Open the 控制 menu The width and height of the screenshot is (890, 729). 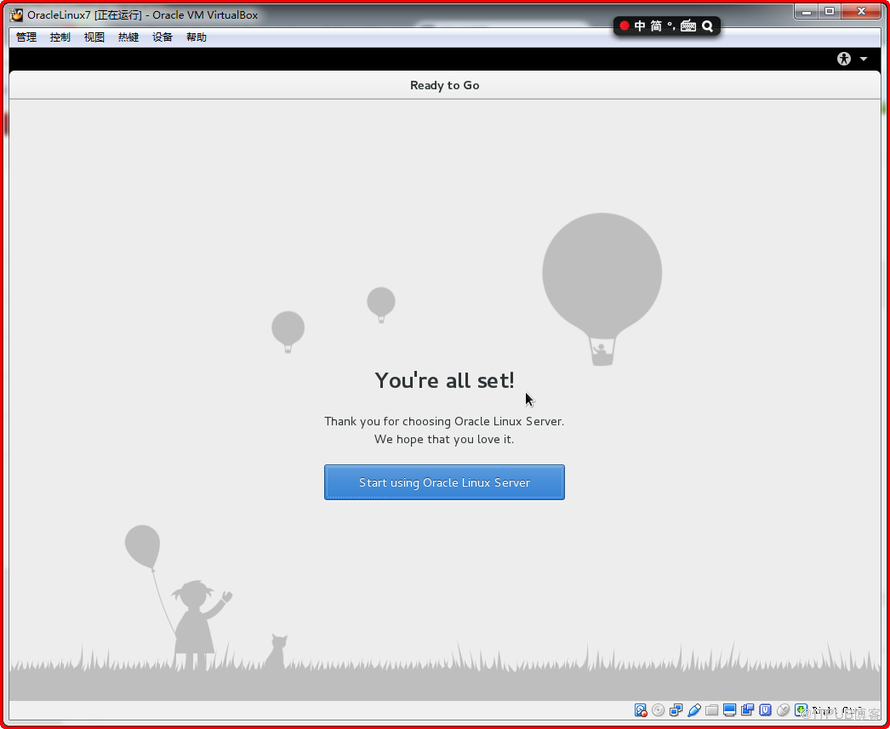click(x=60, y=37)
